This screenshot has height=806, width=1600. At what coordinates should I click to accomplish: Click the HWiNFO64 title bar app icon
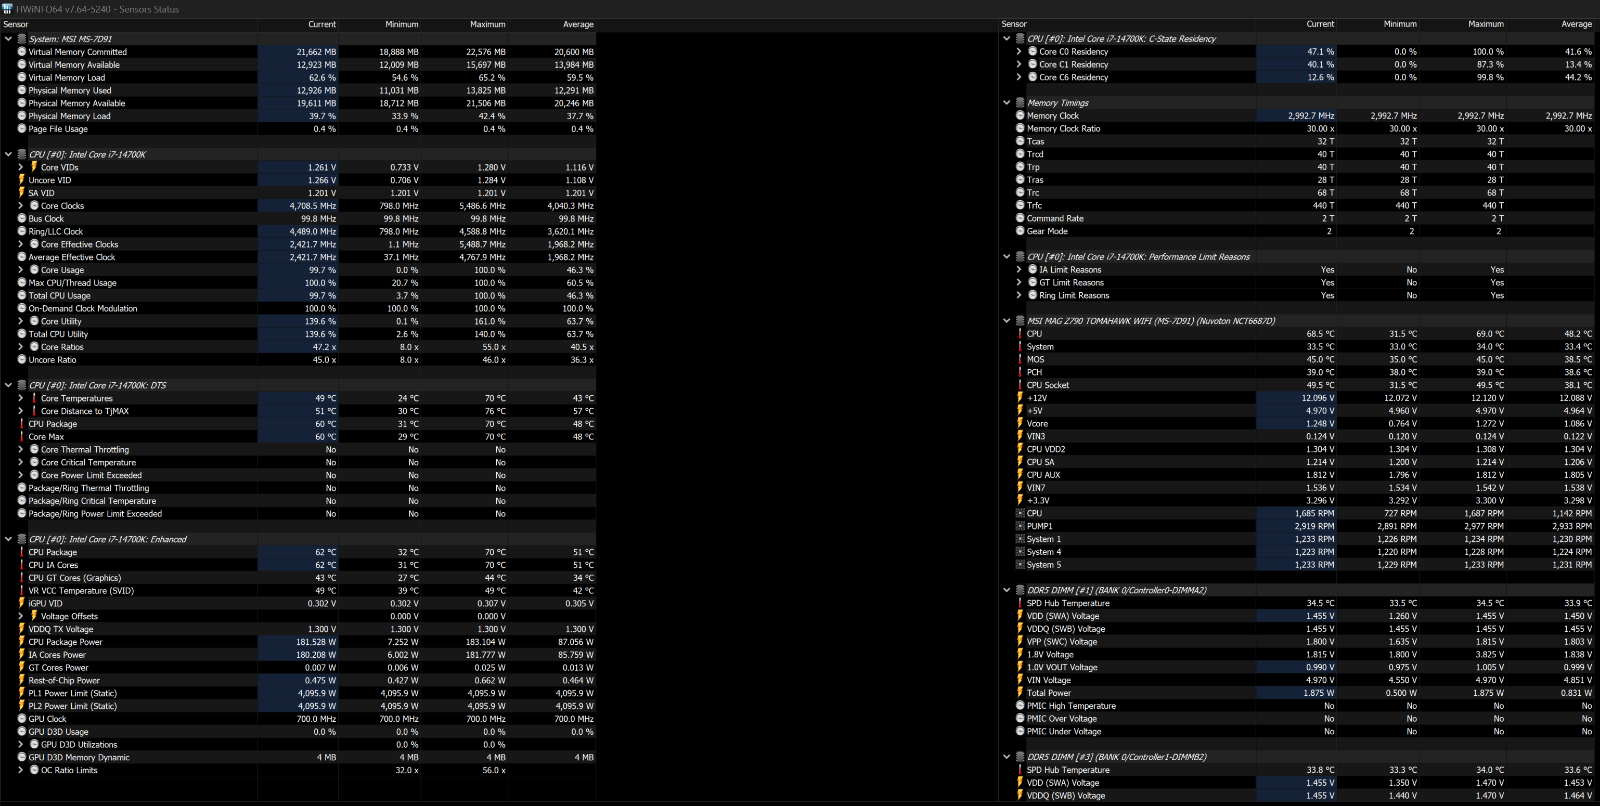[8, 9]
